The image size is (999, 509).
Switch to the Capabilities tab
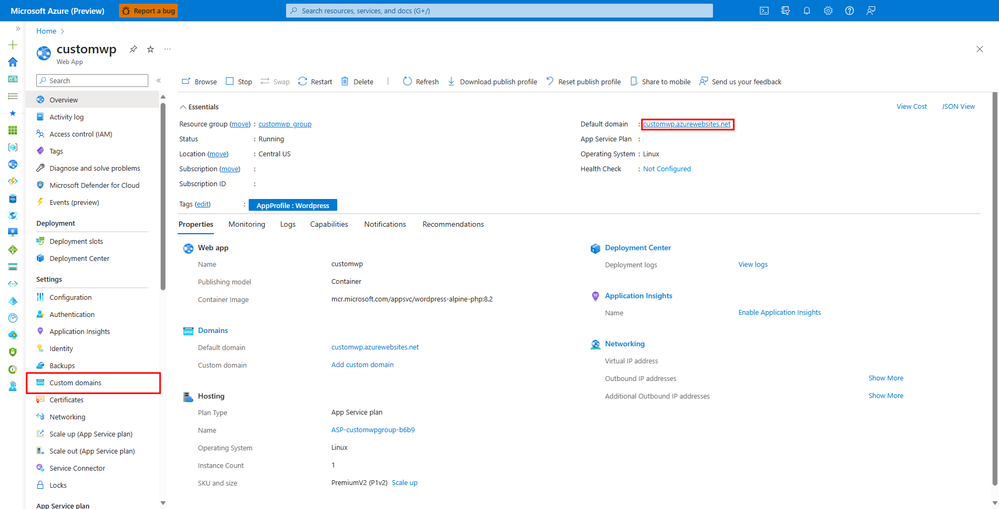coord(329,224)
